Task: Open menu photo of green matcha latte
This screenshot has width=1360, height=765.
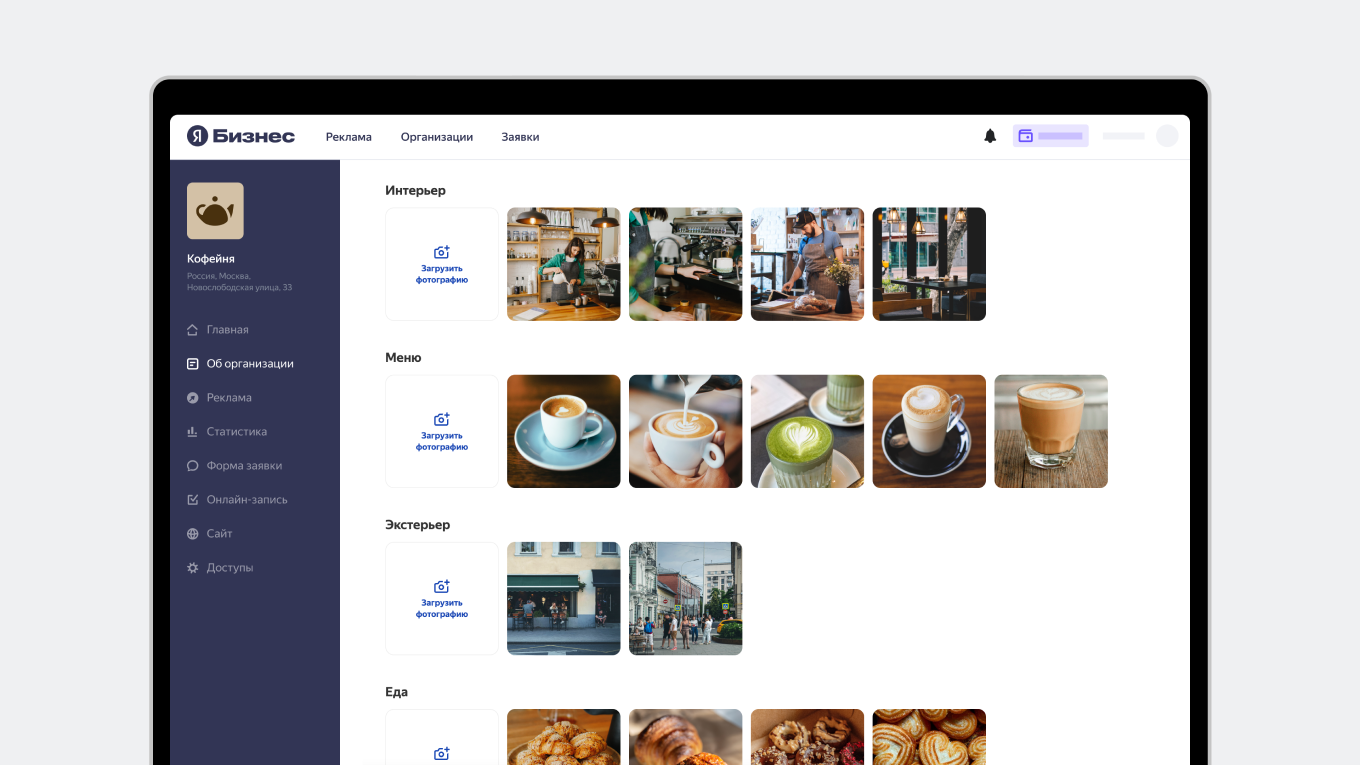Action: tap(808, 431)
